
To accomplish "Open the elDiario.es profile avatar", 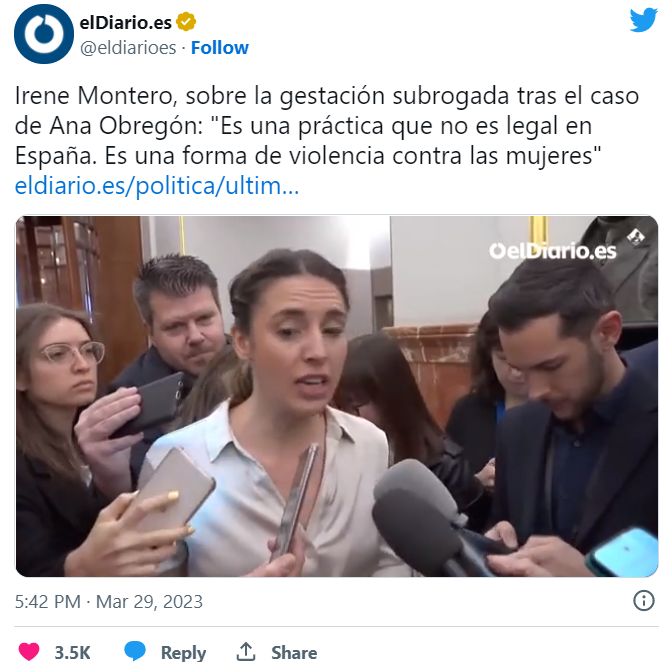I will [44, 34].
